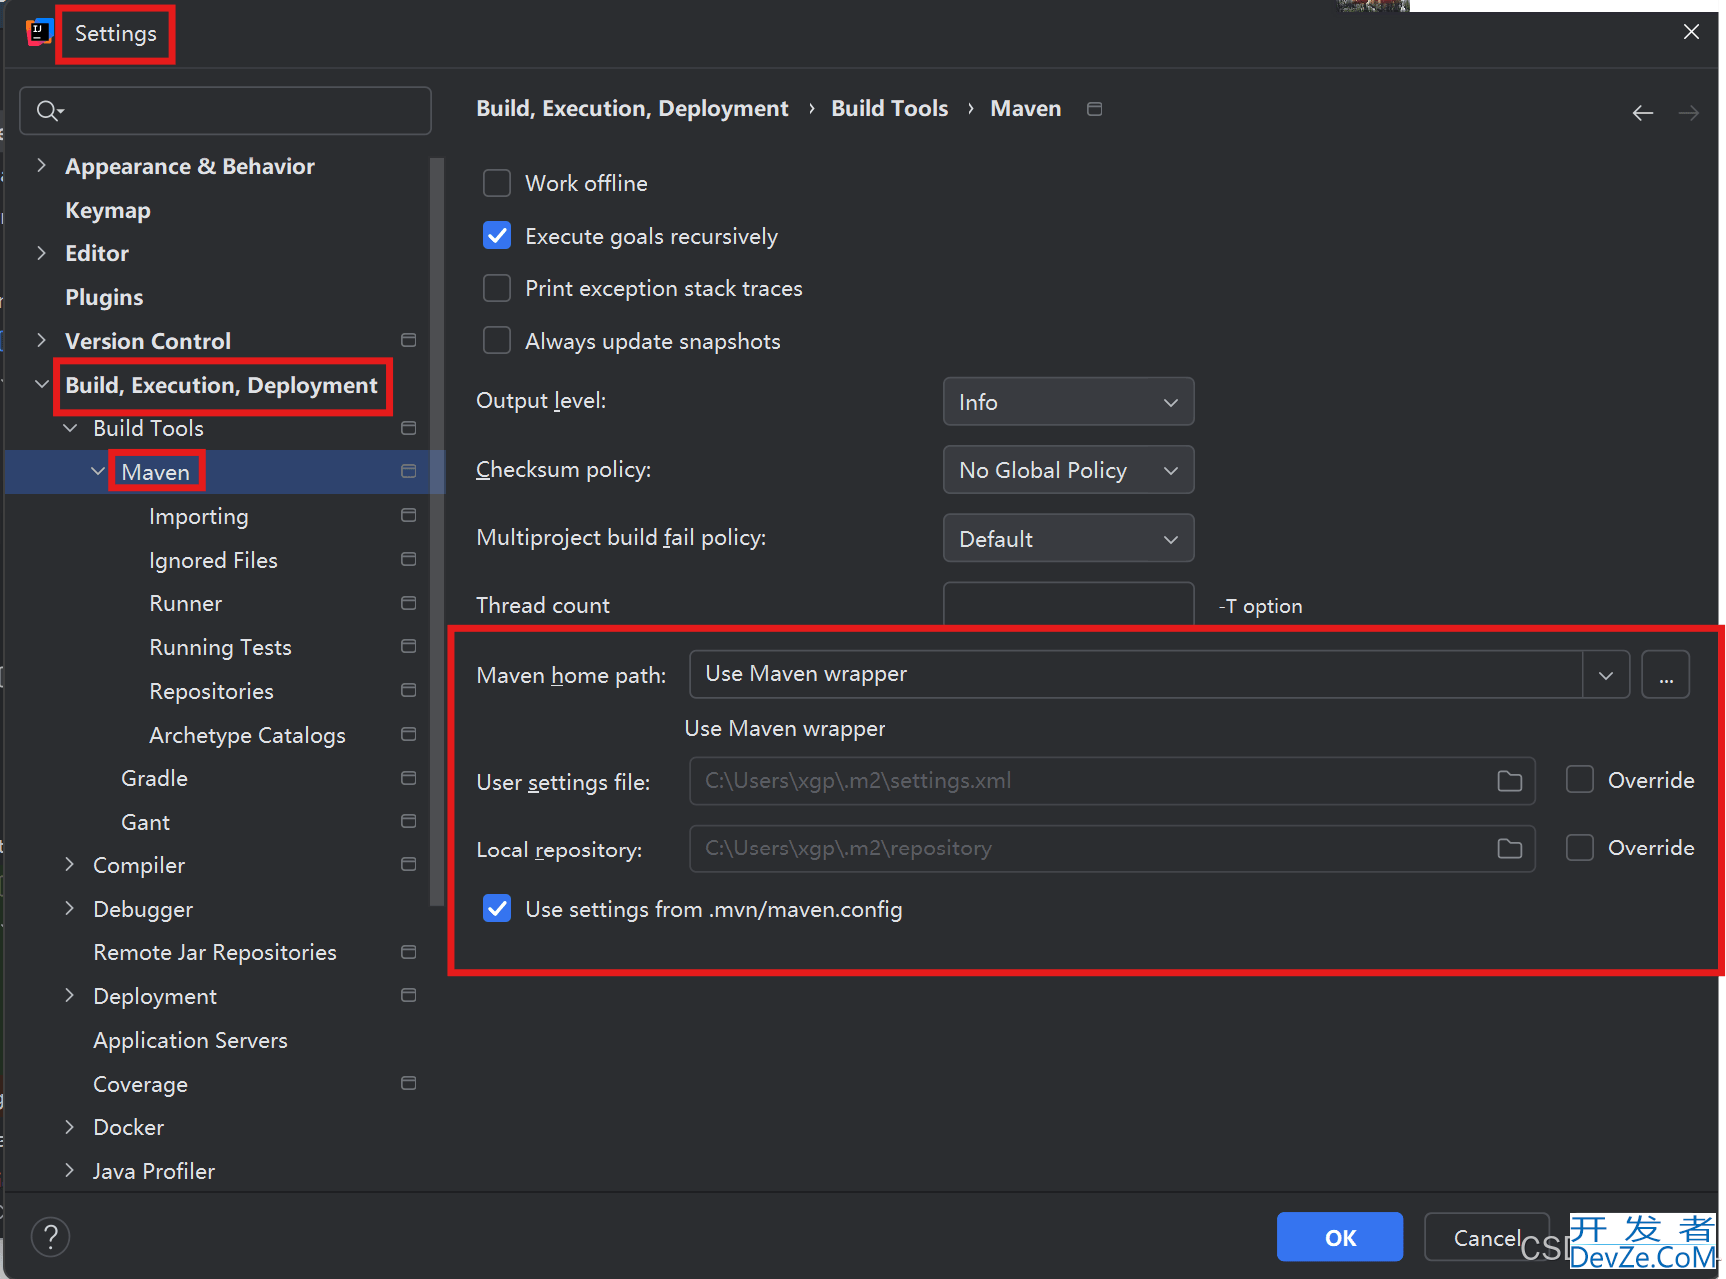This screenshot has height=1279, width=1726.
Task: Collapse Build, Execution, Deployment section
Action: (41, 384)
